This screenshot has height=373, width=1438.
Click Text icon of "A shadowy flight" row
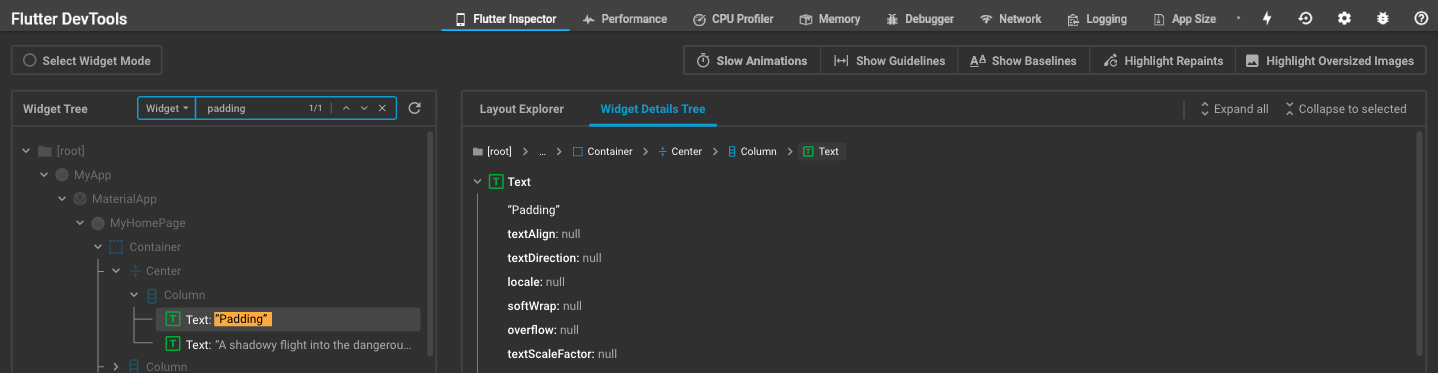point(173,344)
